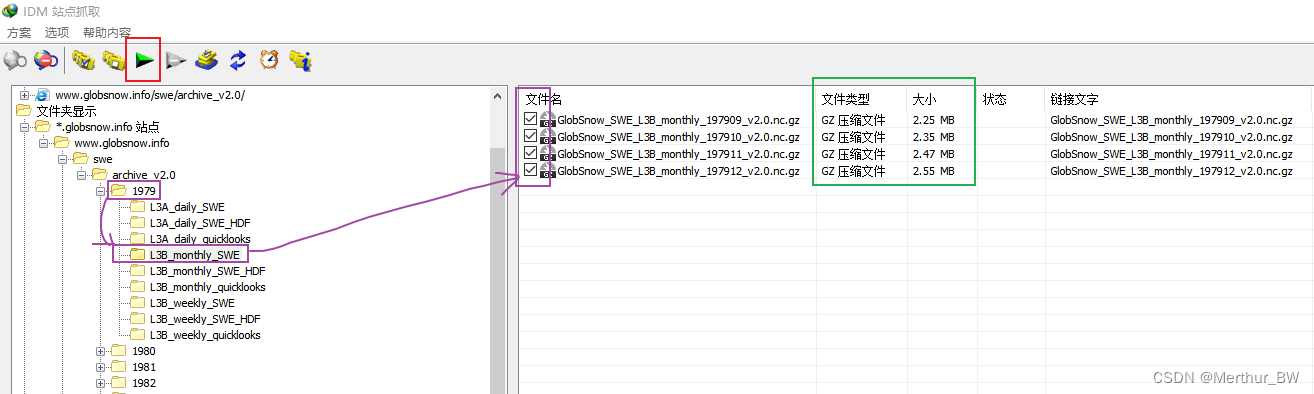Select the archive_v2.0 folder label

point(143,175)
